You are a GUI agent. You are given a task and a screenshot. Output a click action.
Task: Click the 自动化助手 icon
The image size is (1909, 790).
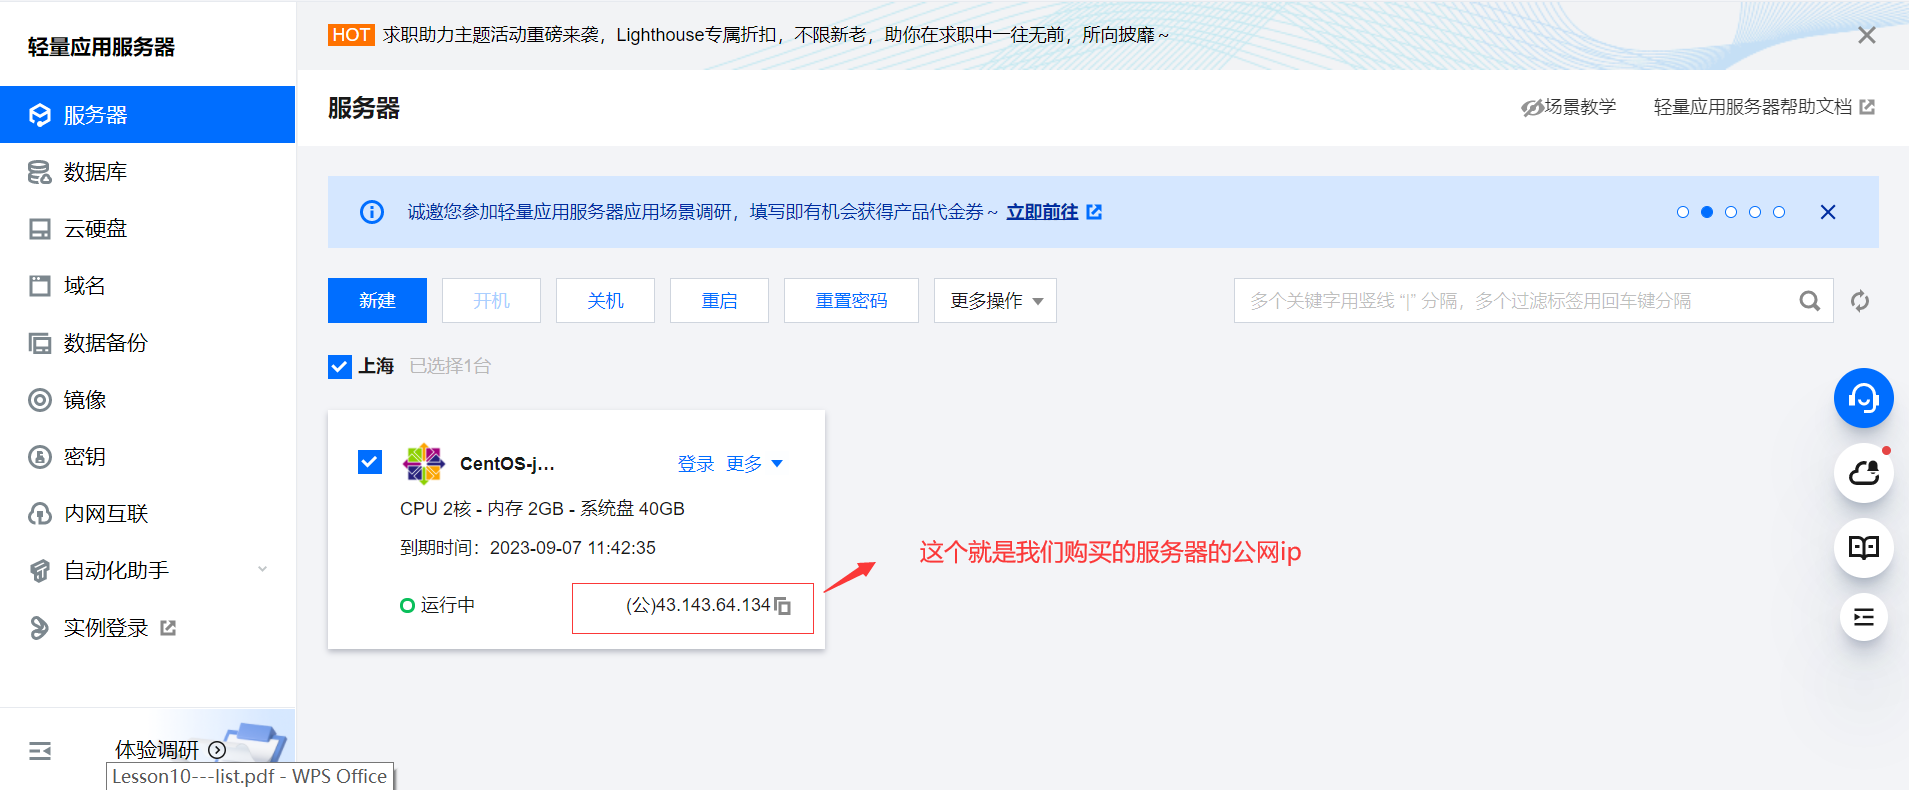coord(40,571)
